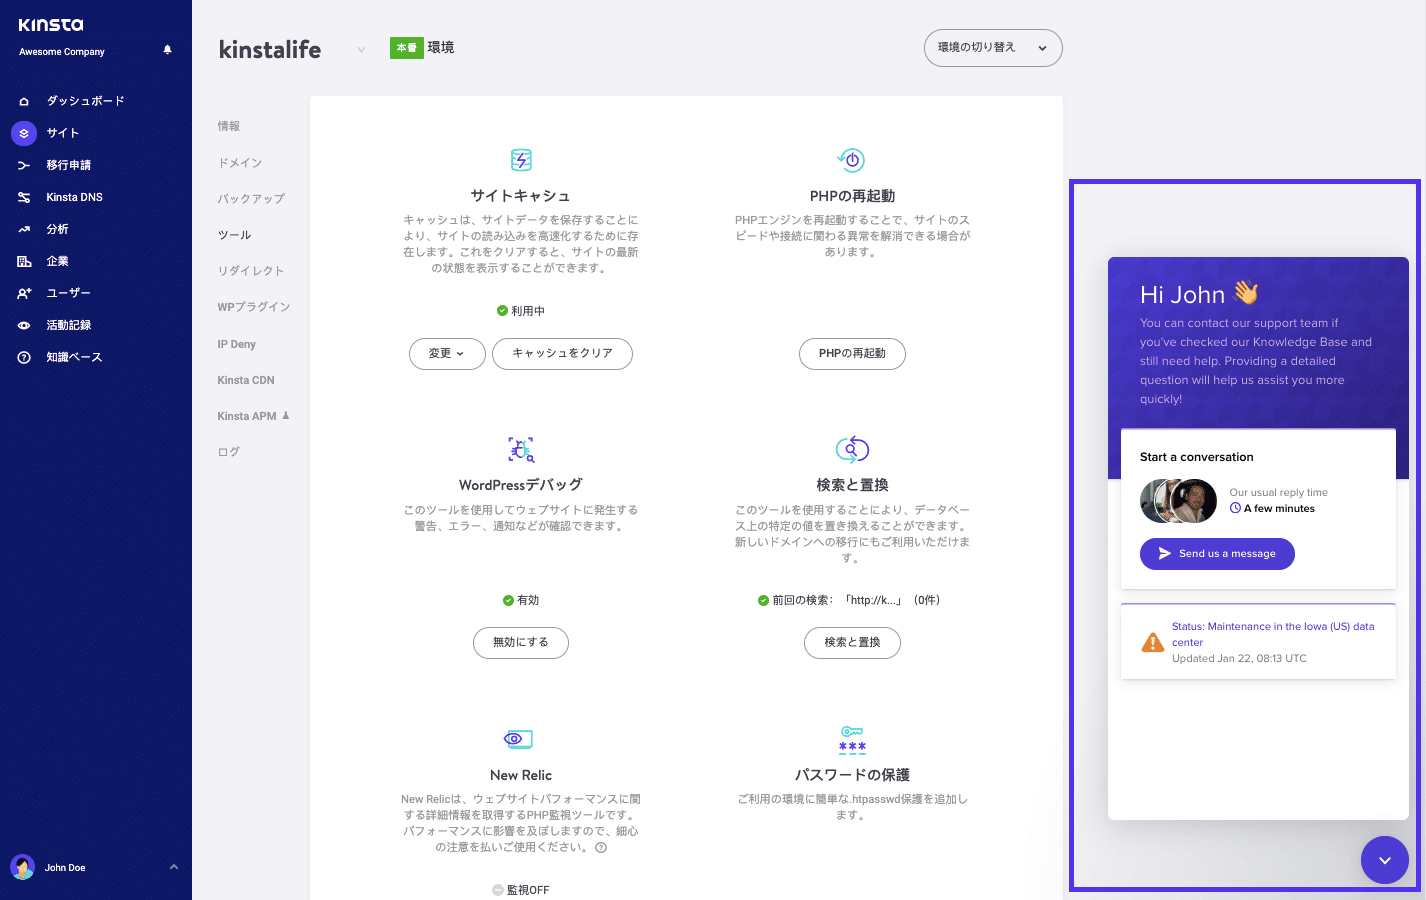Collapse the chat widget with the chevron button
1426x900 pixels.
click(x=1384, y=859)
